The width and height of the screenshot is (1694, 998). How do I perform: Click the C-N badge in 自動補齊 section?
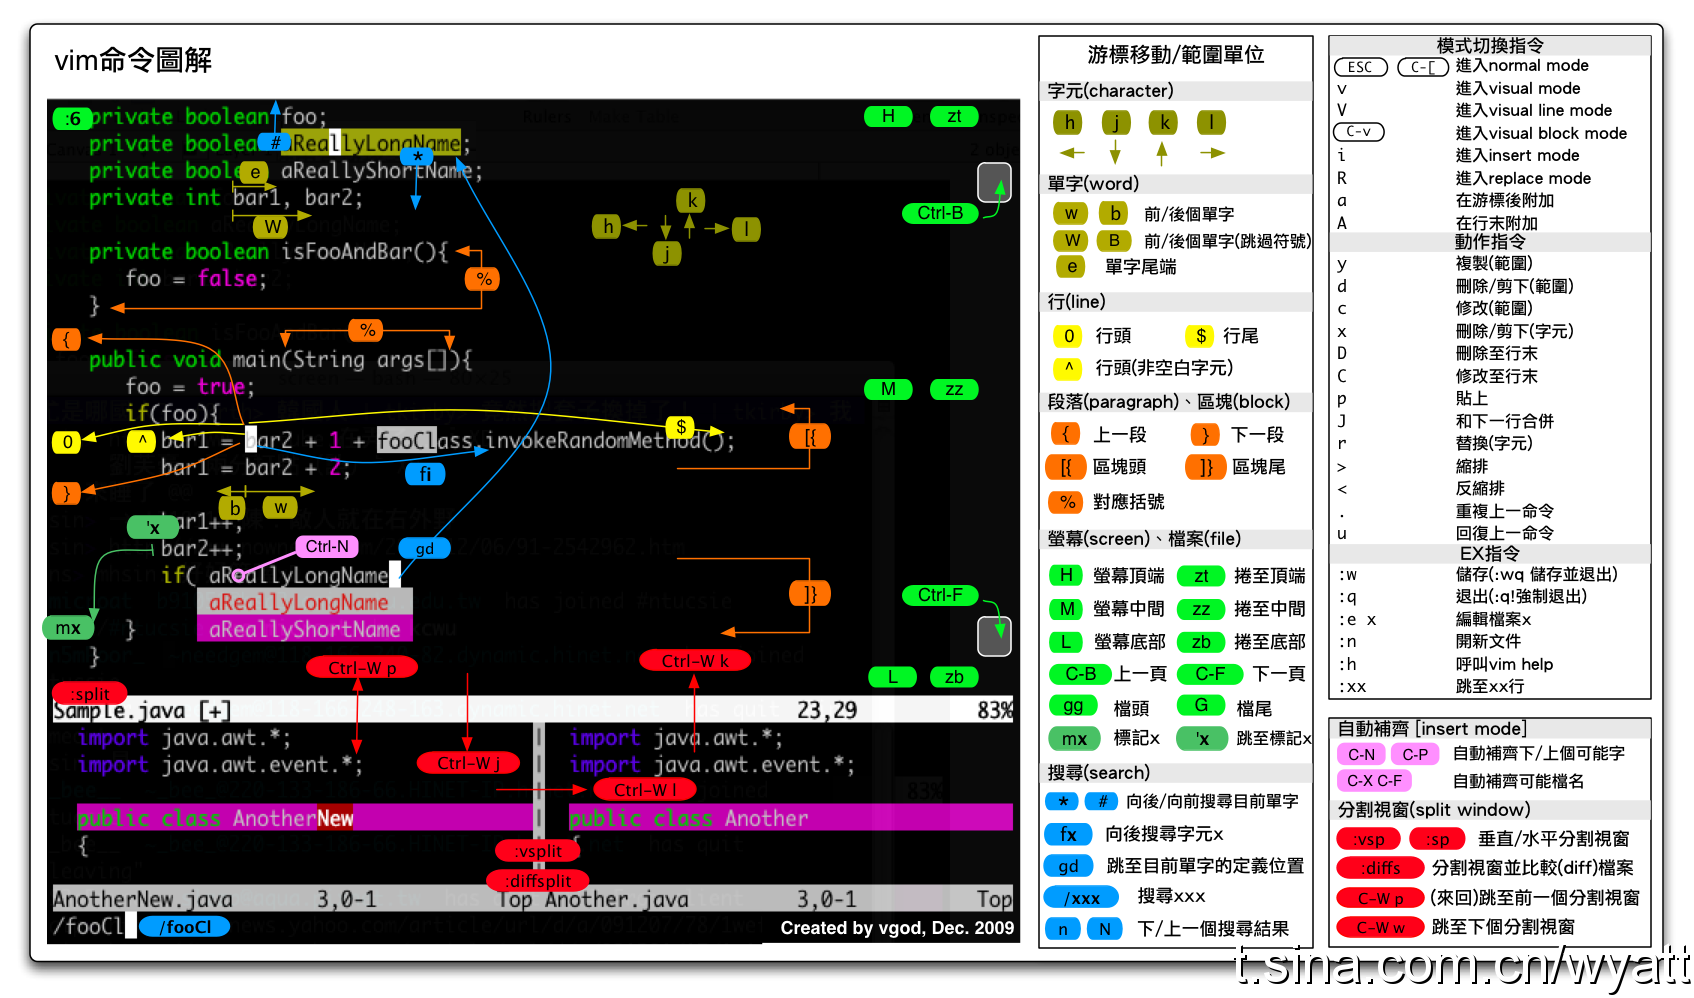tap(1361, 754)
